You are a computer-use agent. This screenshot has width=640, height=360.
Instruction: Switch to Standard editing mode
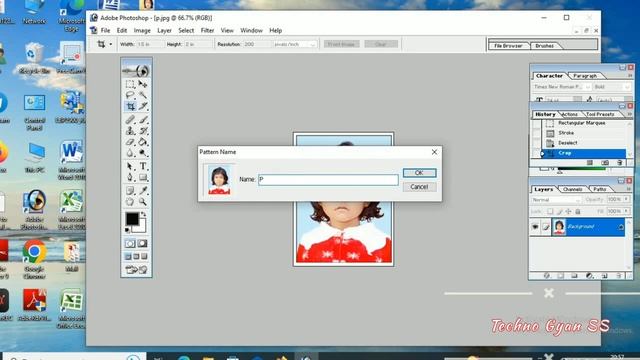click(130, 243)
